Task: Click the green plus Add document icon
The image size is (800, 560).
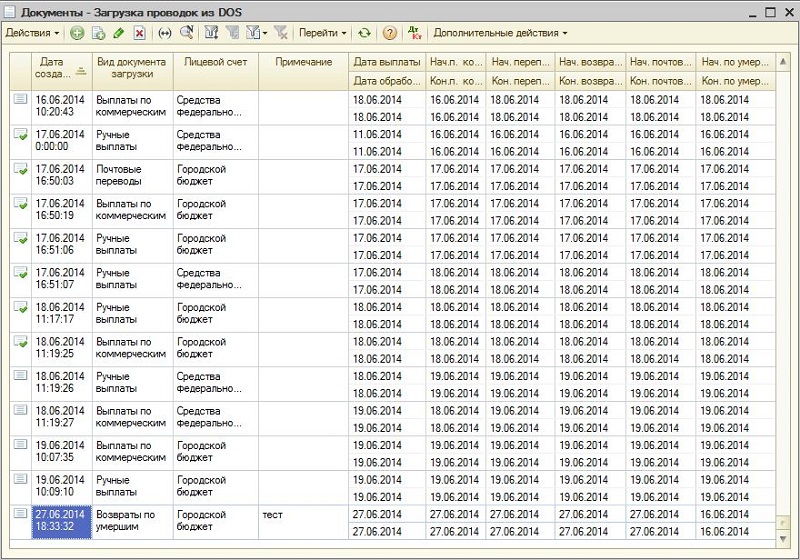Action: click(x=77, y=33)
